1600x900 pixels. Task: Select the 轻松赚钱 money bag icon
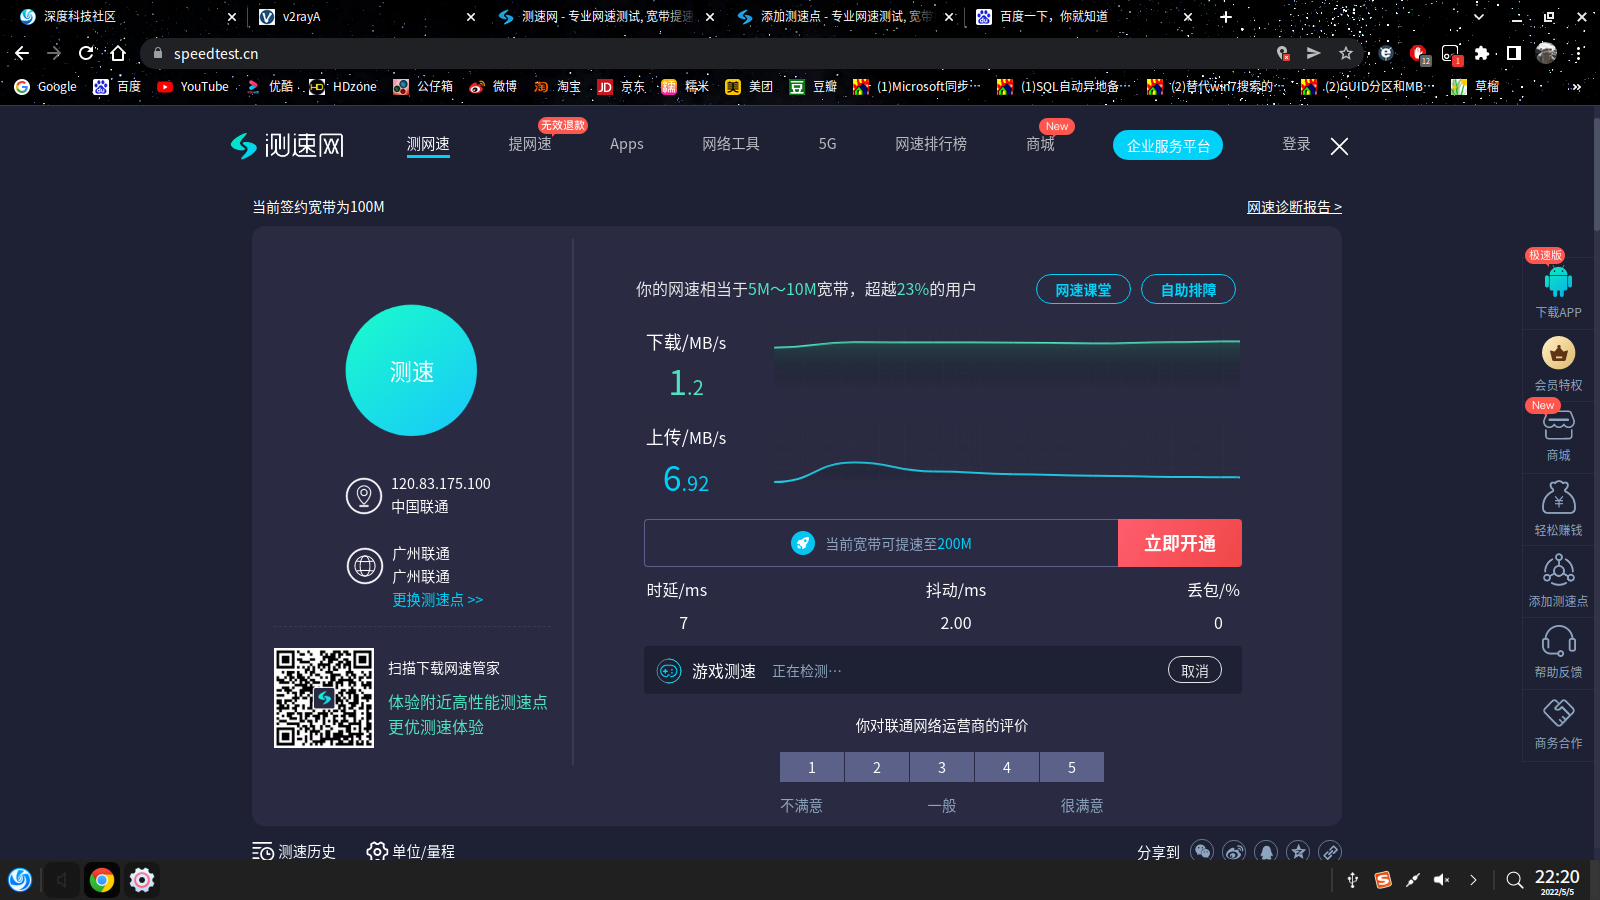[1557, 498]
